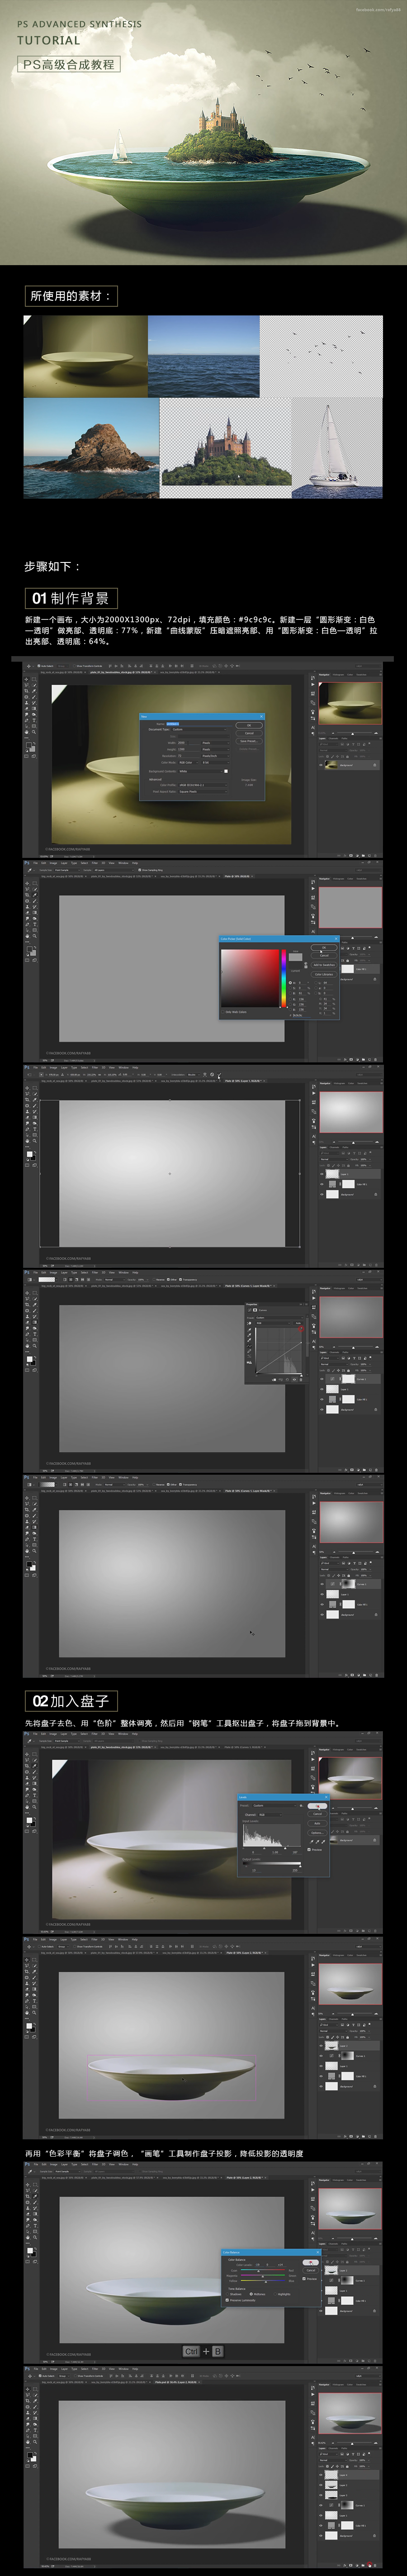Click heading "01 制作背景"
The image size is (407, 2576).
71,598
